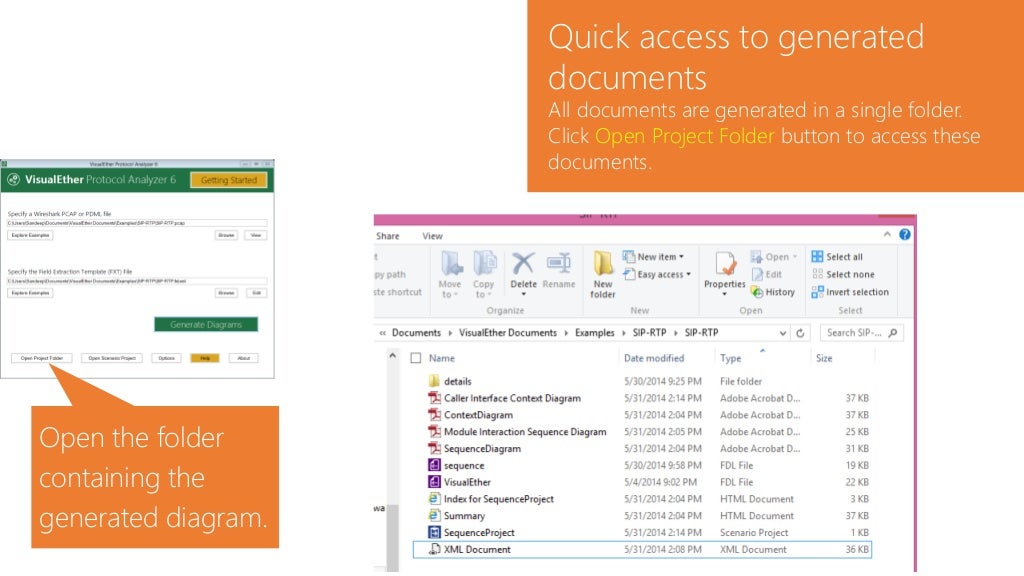The image size is (1024, 576).
Task: Click the Edit item in Open group
Action: (x=767, y=274)
